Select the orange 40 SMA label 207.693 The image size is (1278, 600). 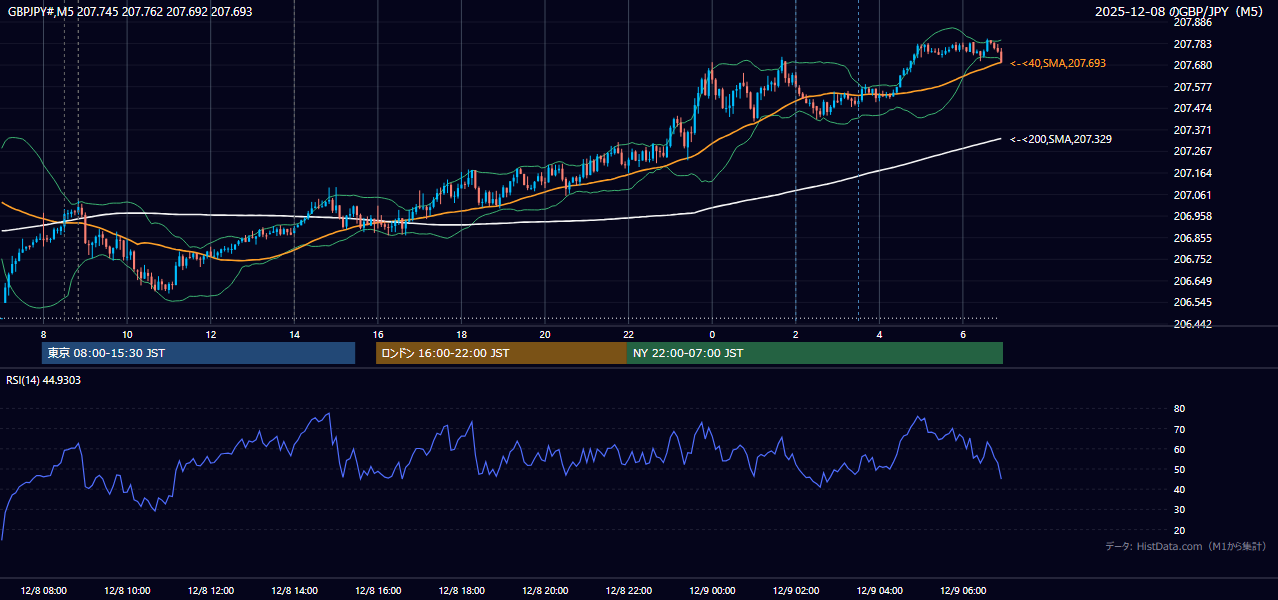coord(1058,63)
